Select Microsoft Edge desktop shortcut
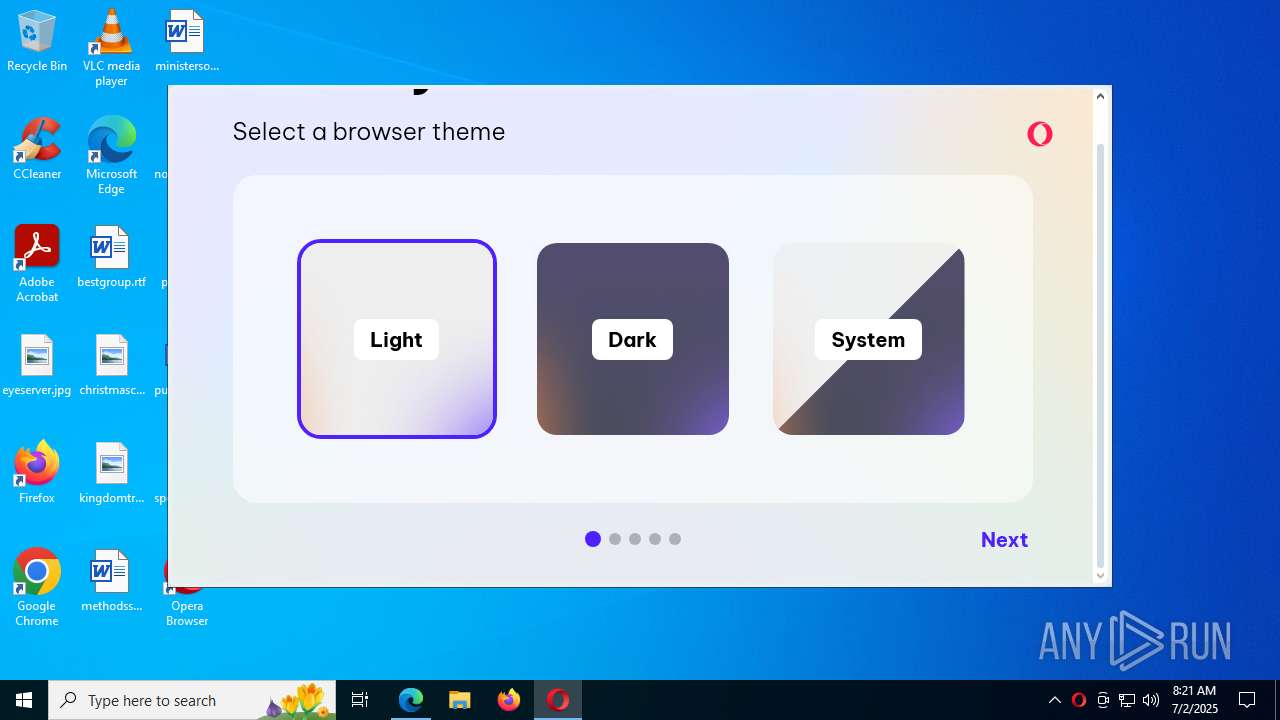The image size is (1280, 720). [x=111, y=155]
